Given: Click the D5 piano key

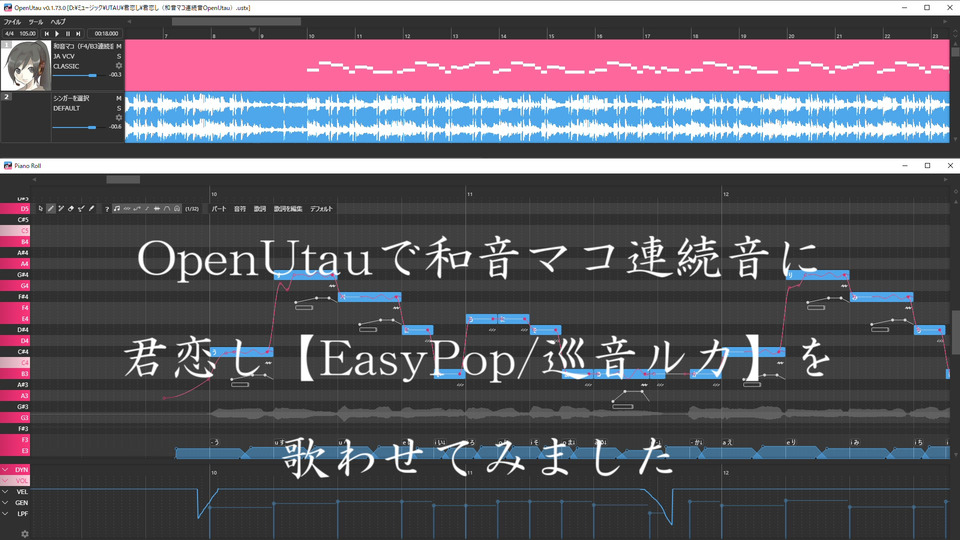Looking at the screenshot, I should (x=15, y=209).
